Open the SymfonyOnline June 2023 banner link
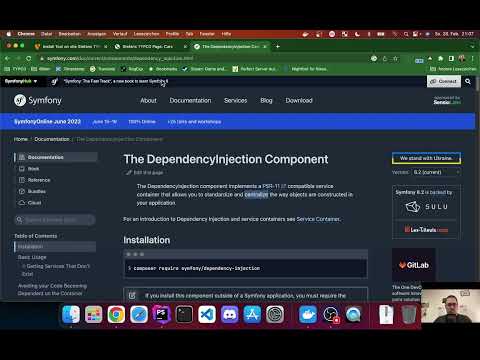Image resolution: width=480 pixels, height=360 pixels. click(x=47, y=121)
